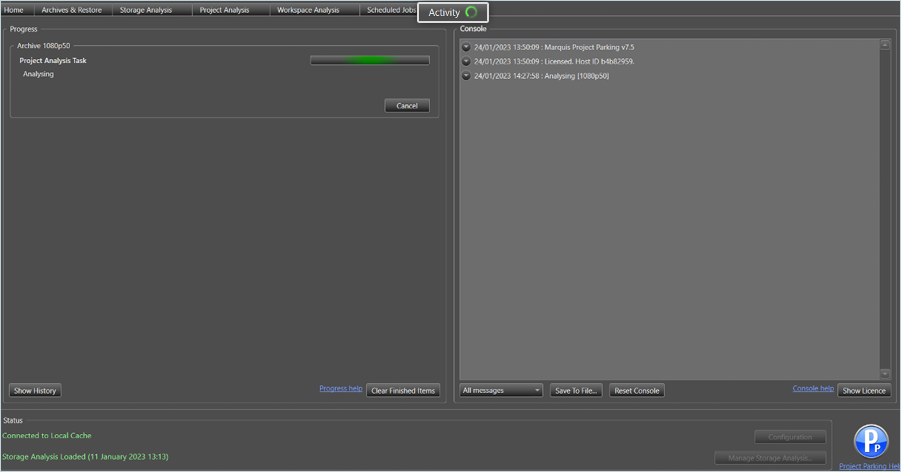Click Clear Finished Items
This screenshot has width=901, height=472.
point(403,390)
